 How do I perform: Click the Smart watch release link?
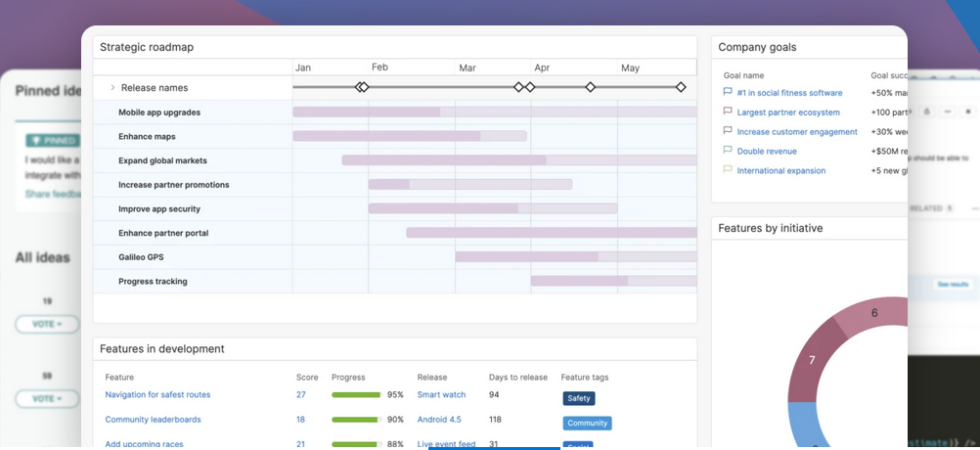coord(441,394)
